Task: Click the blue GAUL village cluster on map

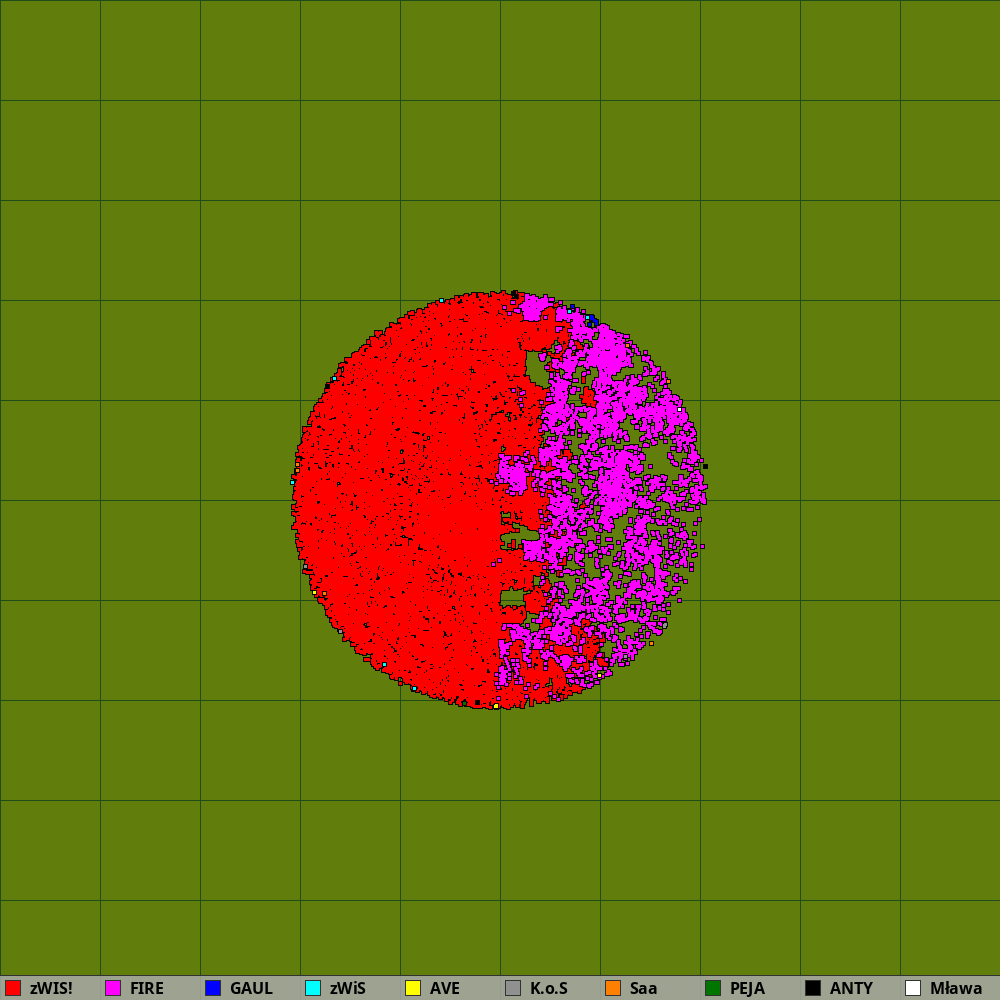Action: pyautogui.click(x=591, y=321)
